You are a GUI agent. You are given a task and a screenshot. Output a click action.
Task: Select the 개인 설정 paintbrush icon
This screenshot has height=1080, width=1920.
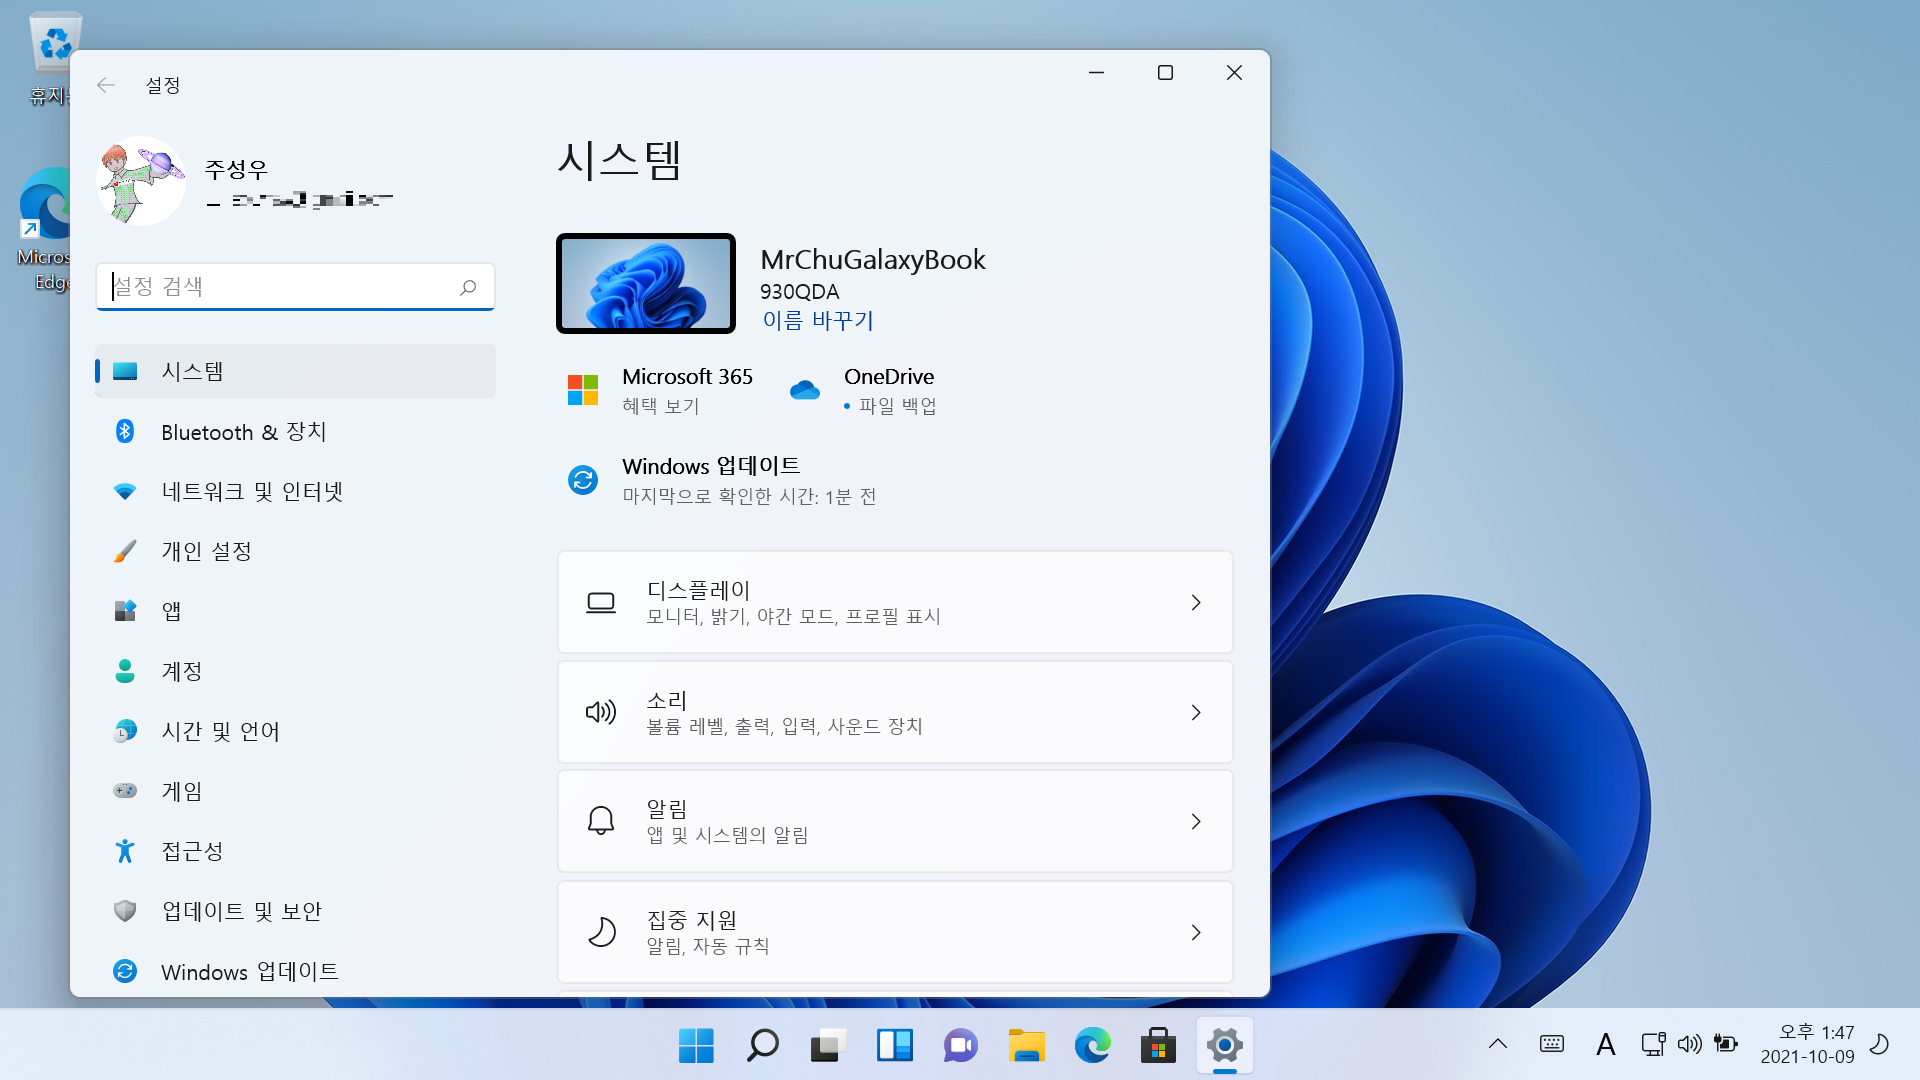tap(125, 551)
